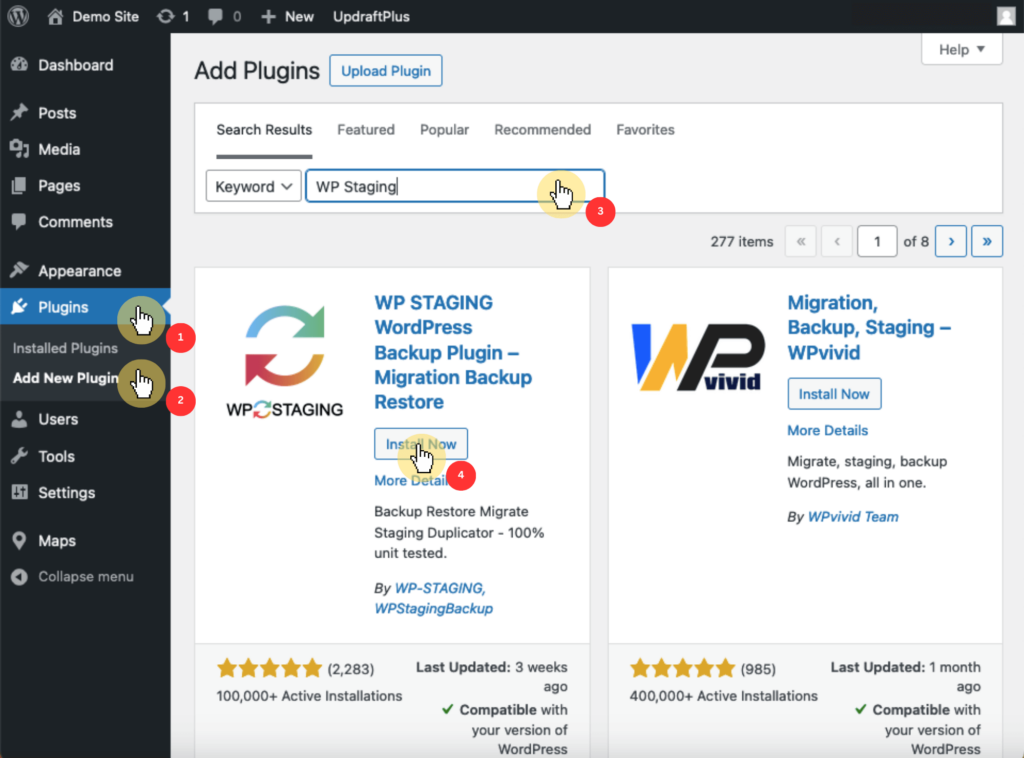Click the WPvivid plugin logo
Image resolution: width=1024 pixels, height=758 pixels.
[698, 357]
